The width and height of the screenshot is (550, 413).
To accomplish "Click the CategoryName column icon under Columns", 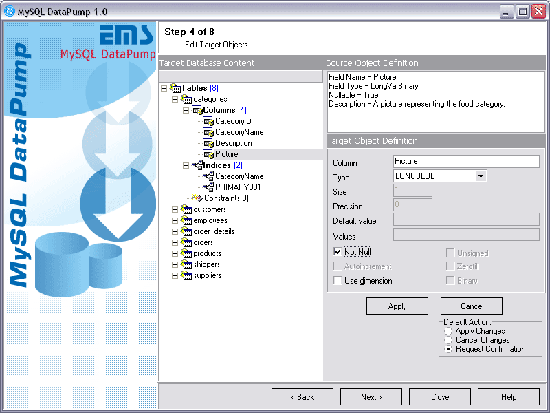I will click(208, 132).
